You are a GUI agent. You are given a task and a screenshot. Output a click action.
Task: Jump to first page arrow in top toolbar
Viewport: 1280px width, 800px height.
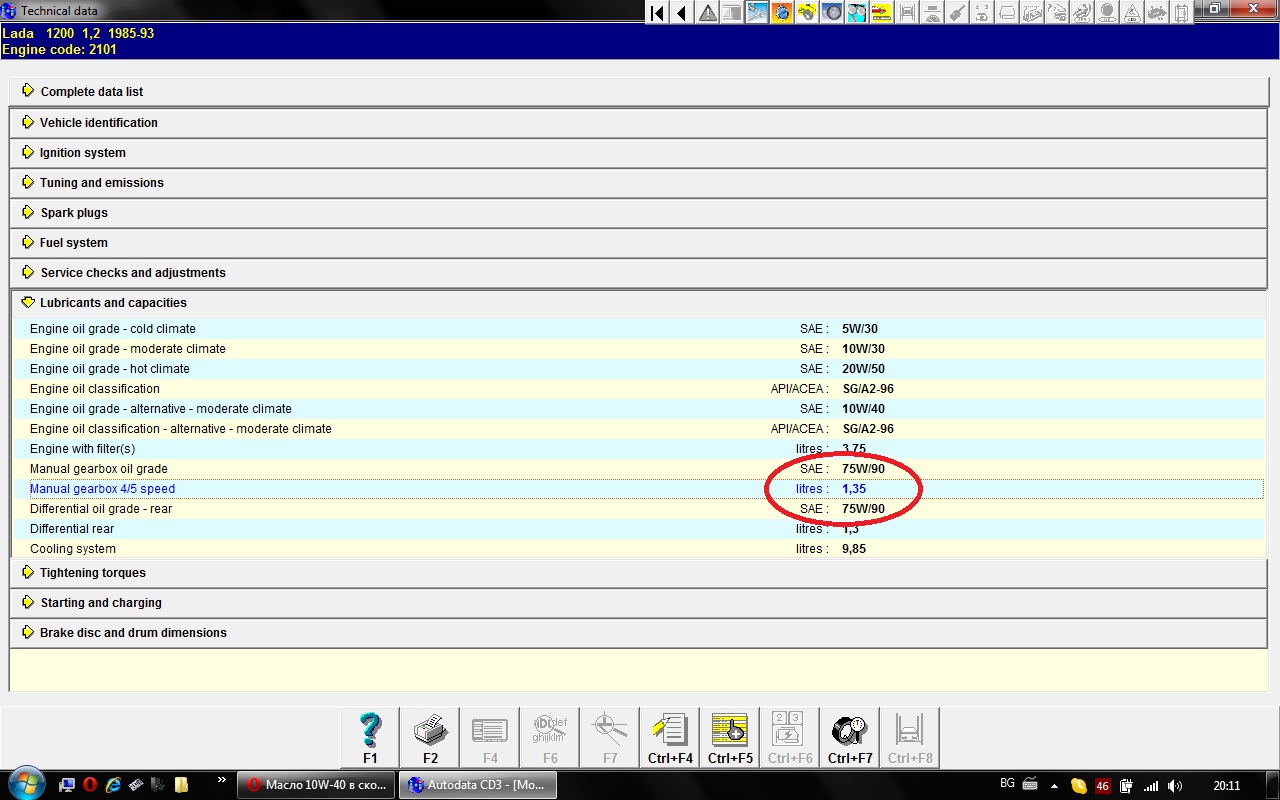(657, 12)
